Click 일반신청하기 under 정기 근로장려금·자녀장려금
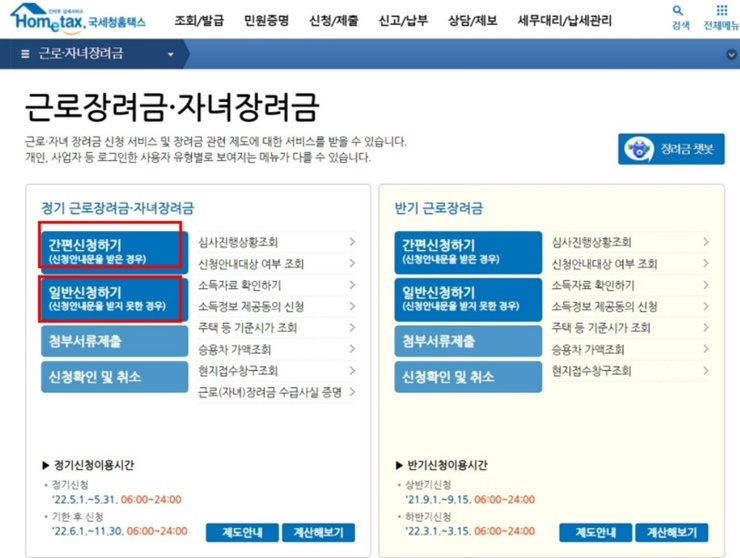Screen dimensions: 740x558 115,299
